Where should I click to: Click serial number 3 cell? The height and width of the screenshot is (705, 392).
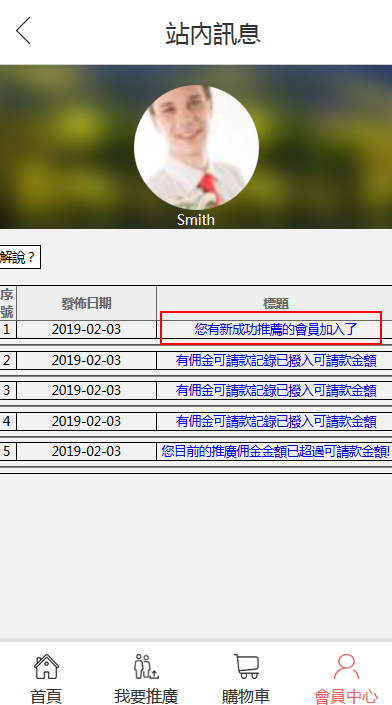click(x=7, y=391)
